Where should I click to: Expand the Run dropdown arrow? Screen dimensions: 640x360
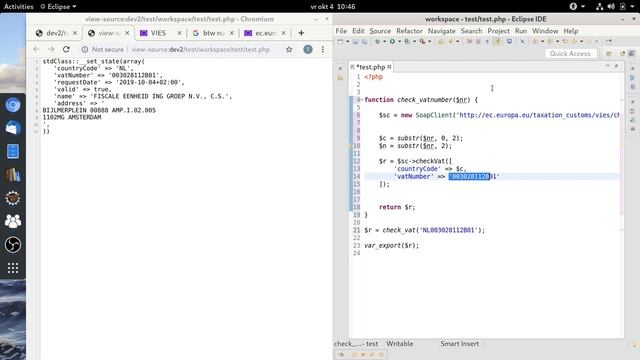tap(399, 41)
